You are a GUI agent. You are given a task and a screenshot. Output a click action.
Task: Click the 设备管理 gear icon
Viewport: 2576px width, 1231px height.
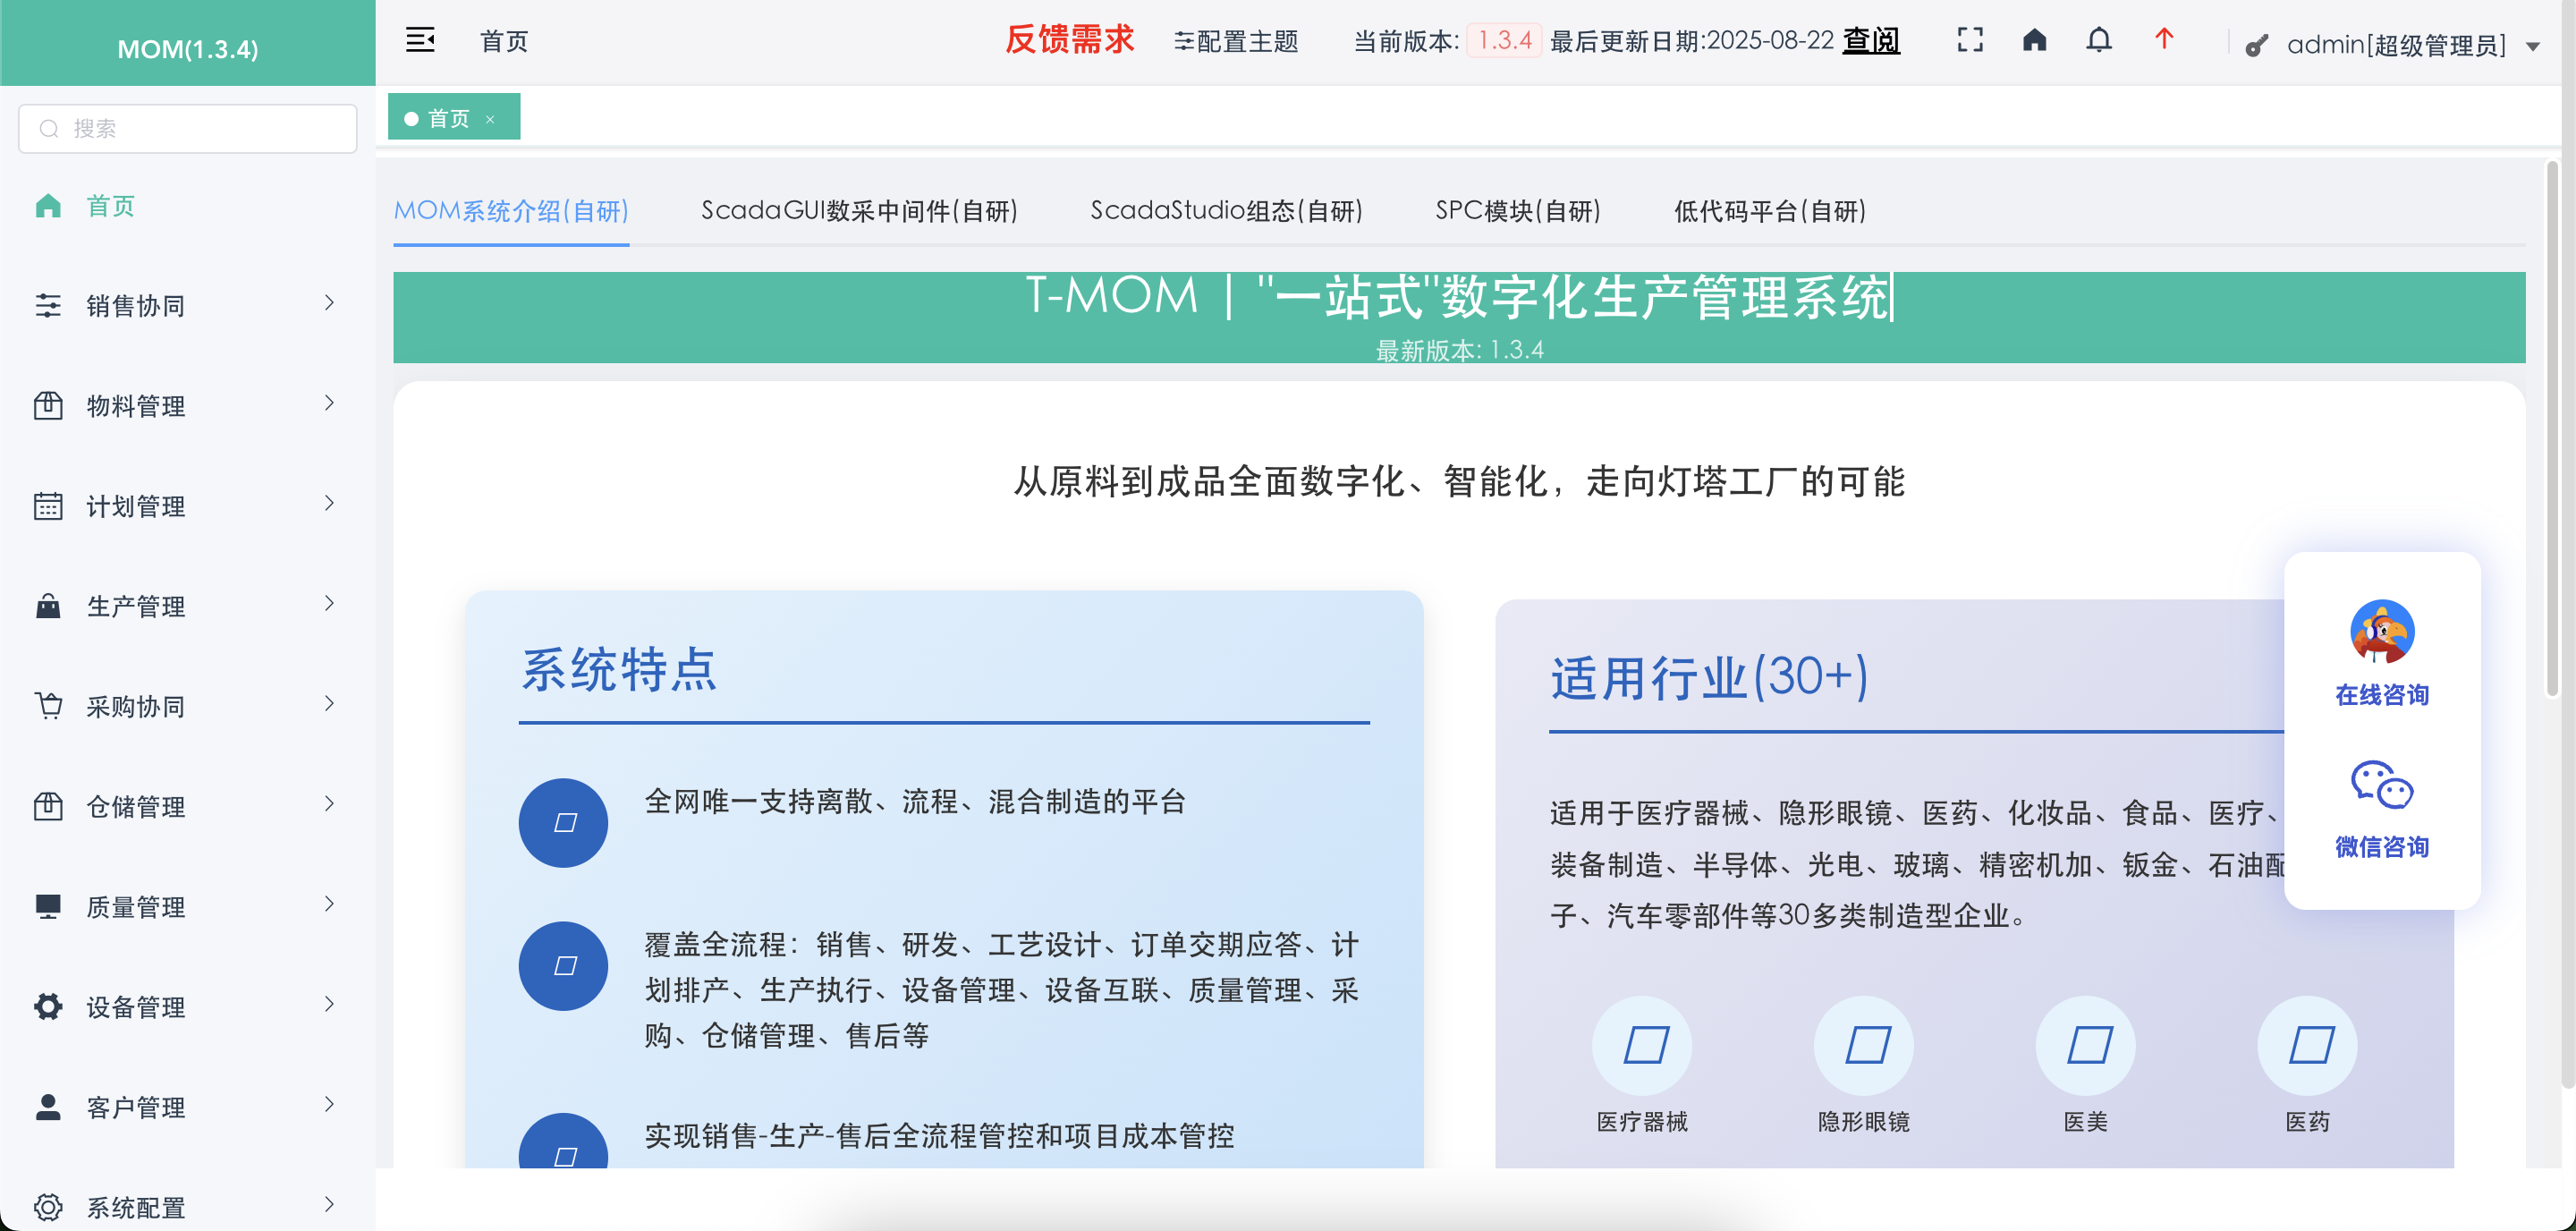coord(48,1006)
